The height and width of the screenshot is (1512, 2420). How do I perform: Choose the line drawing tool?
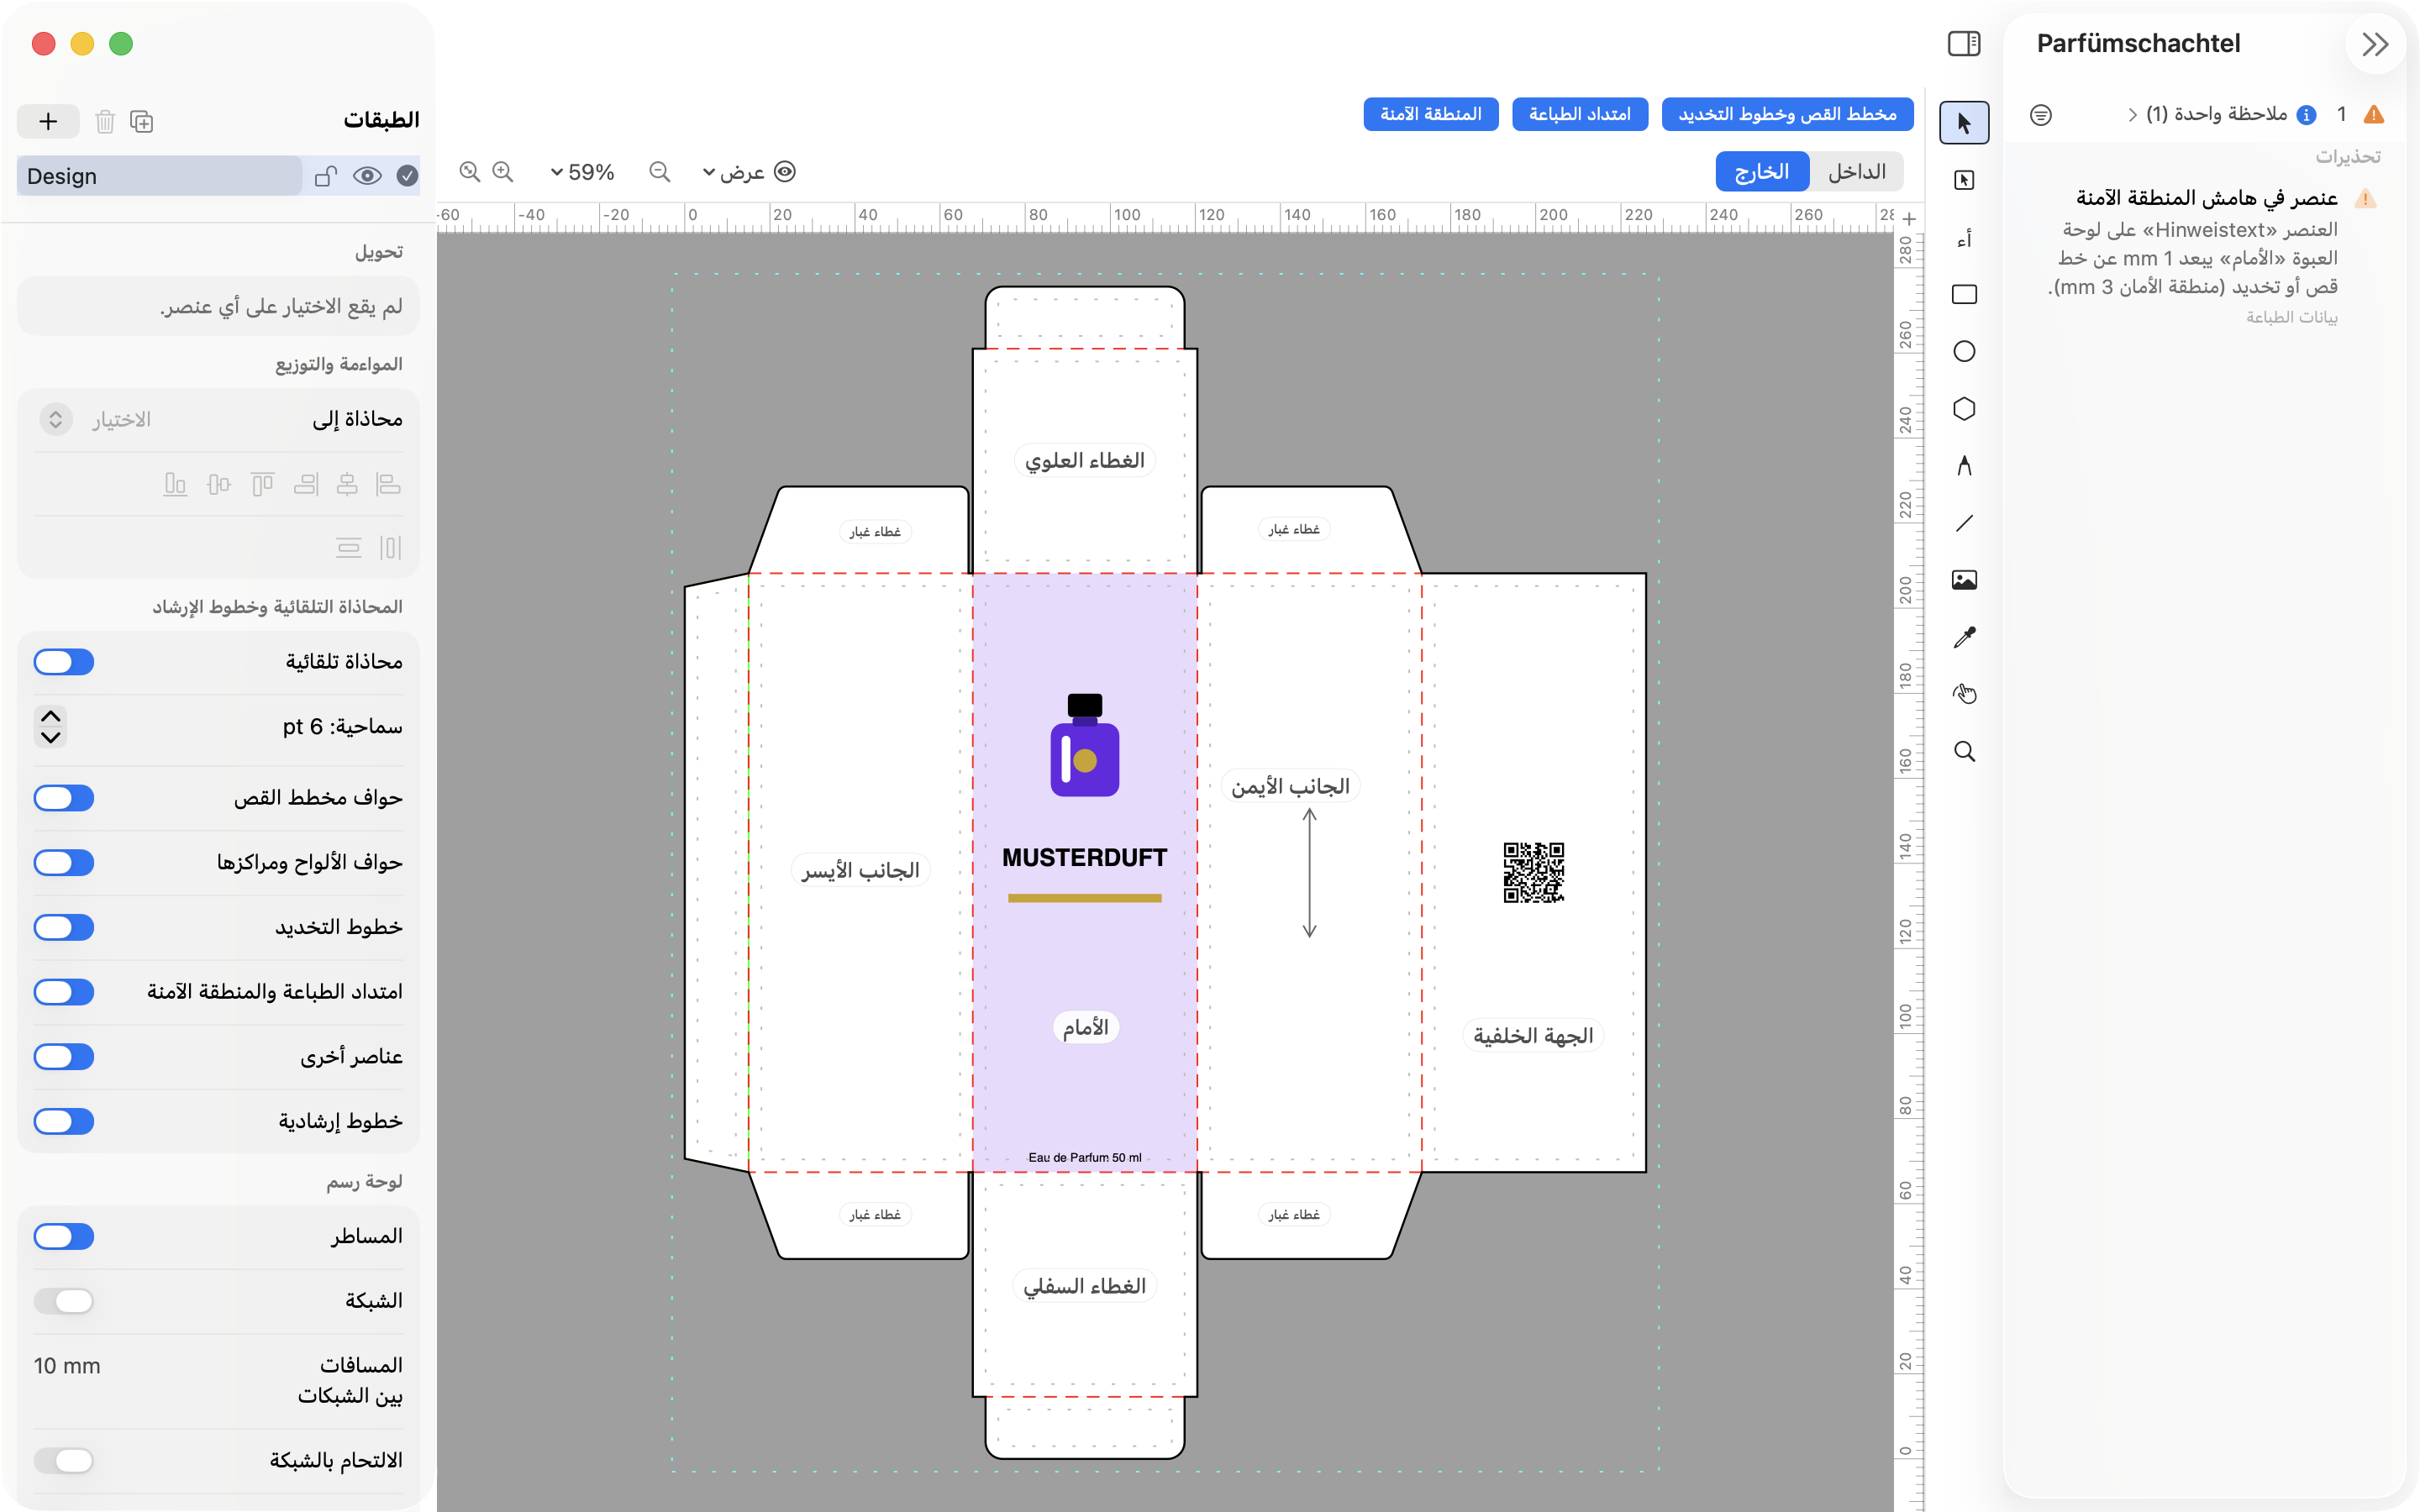tap(1964, 523)
